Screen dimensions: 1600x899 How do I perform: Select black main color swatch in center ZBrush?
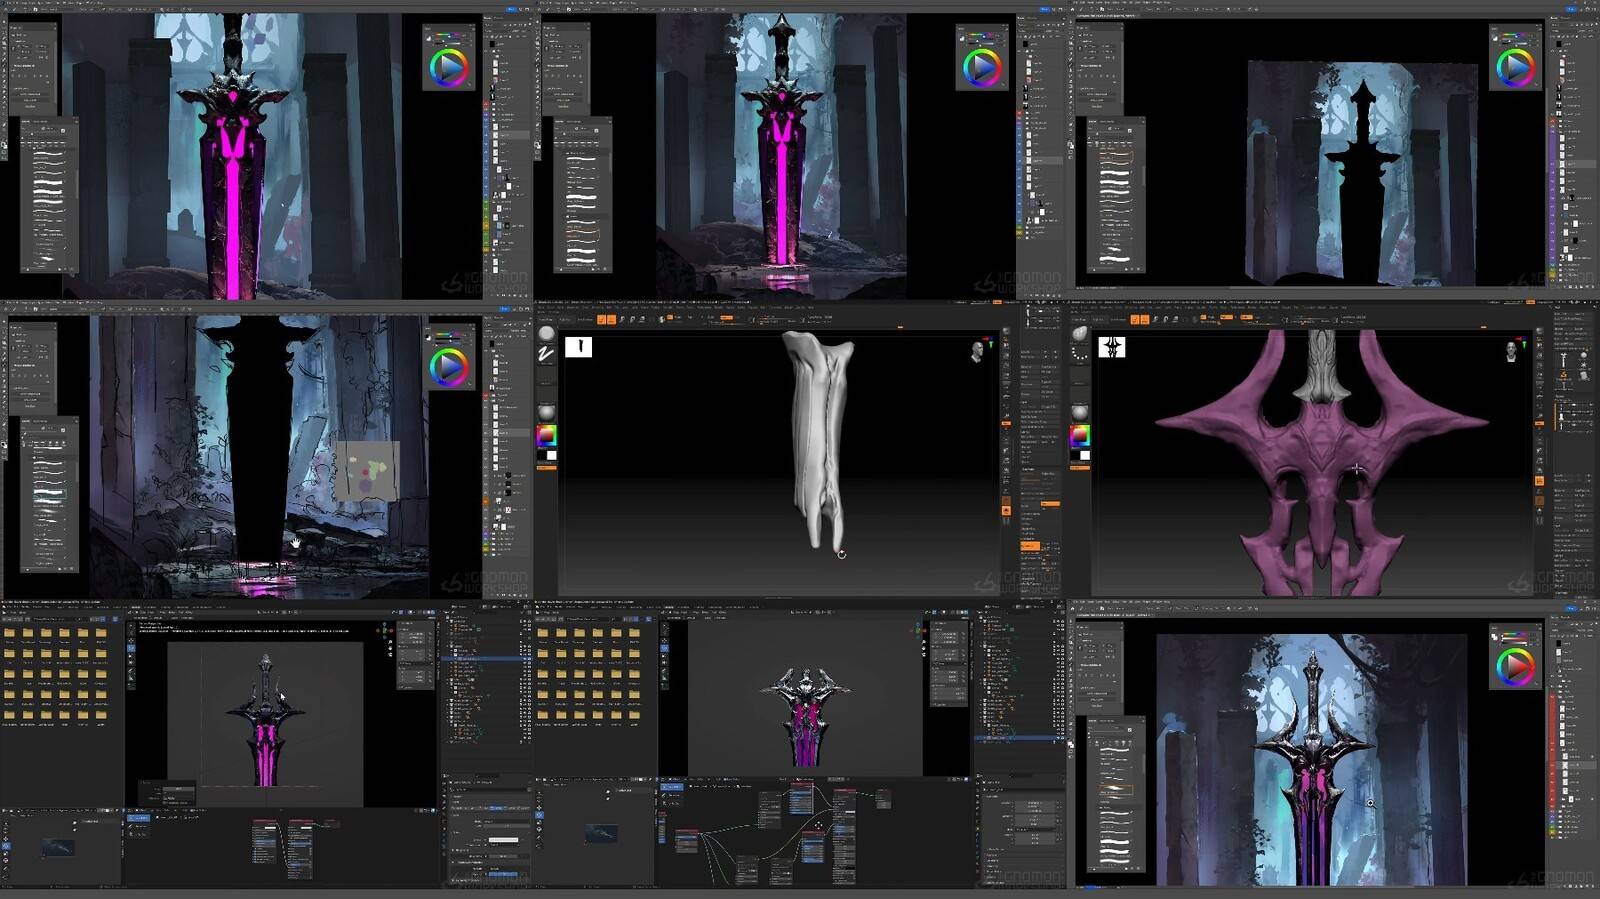(x=541, y=455)
